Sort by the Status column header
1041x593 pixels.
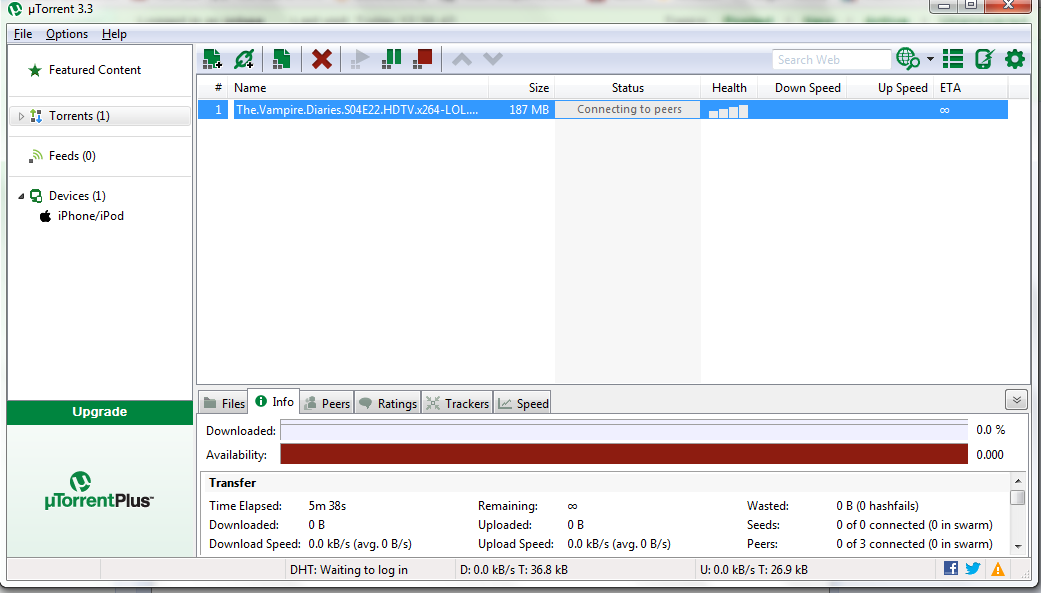pyautogui.click(x=627, y=88)
